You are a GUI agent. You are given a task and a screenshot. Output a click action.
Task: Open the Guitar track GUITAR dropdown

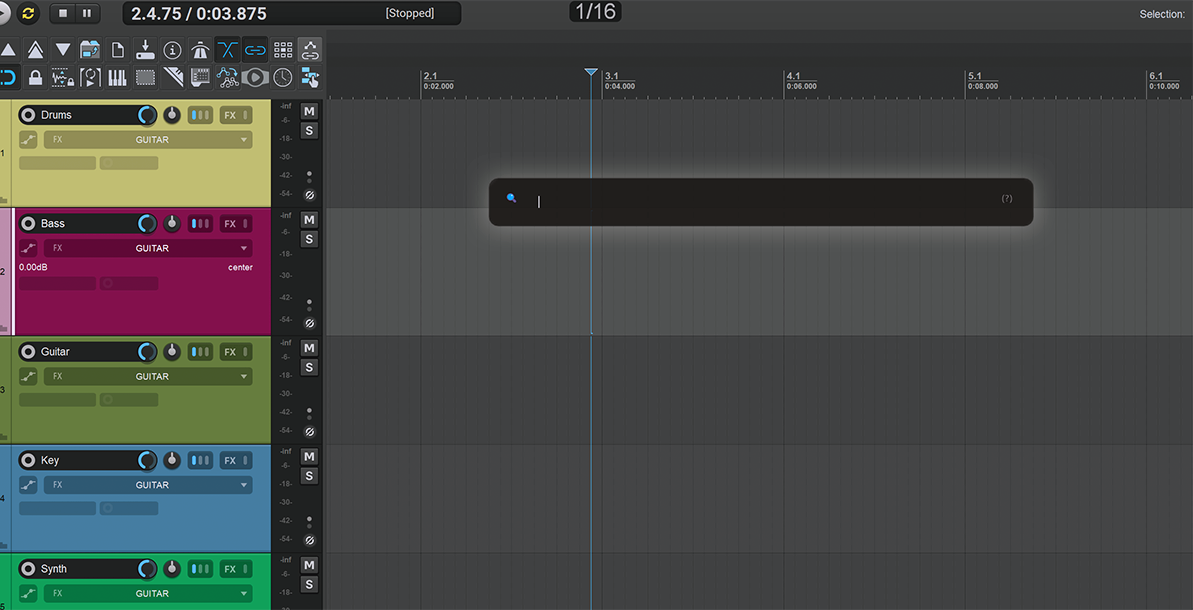tap(148, 376)
